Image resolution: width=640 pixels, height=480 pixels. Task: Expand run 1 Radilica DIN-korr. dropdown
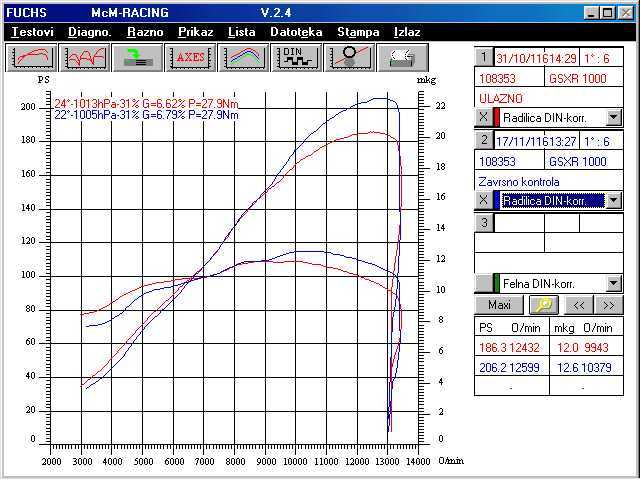[614, 118]
